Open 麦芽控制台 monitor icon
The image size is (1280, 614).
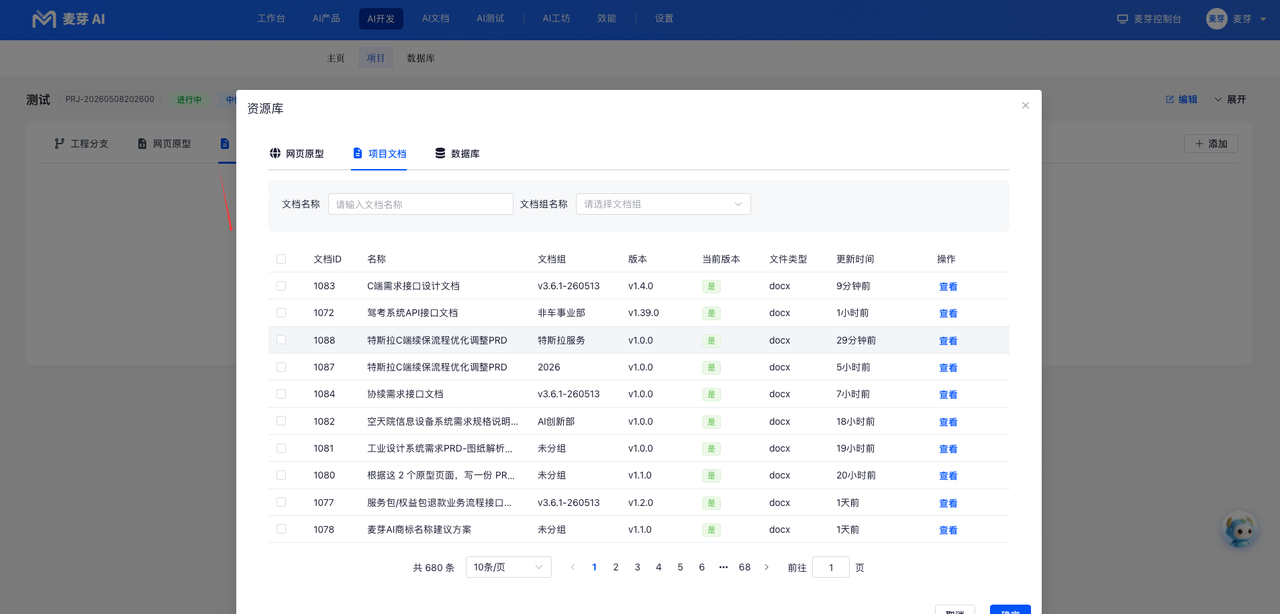pos(1123,19)
